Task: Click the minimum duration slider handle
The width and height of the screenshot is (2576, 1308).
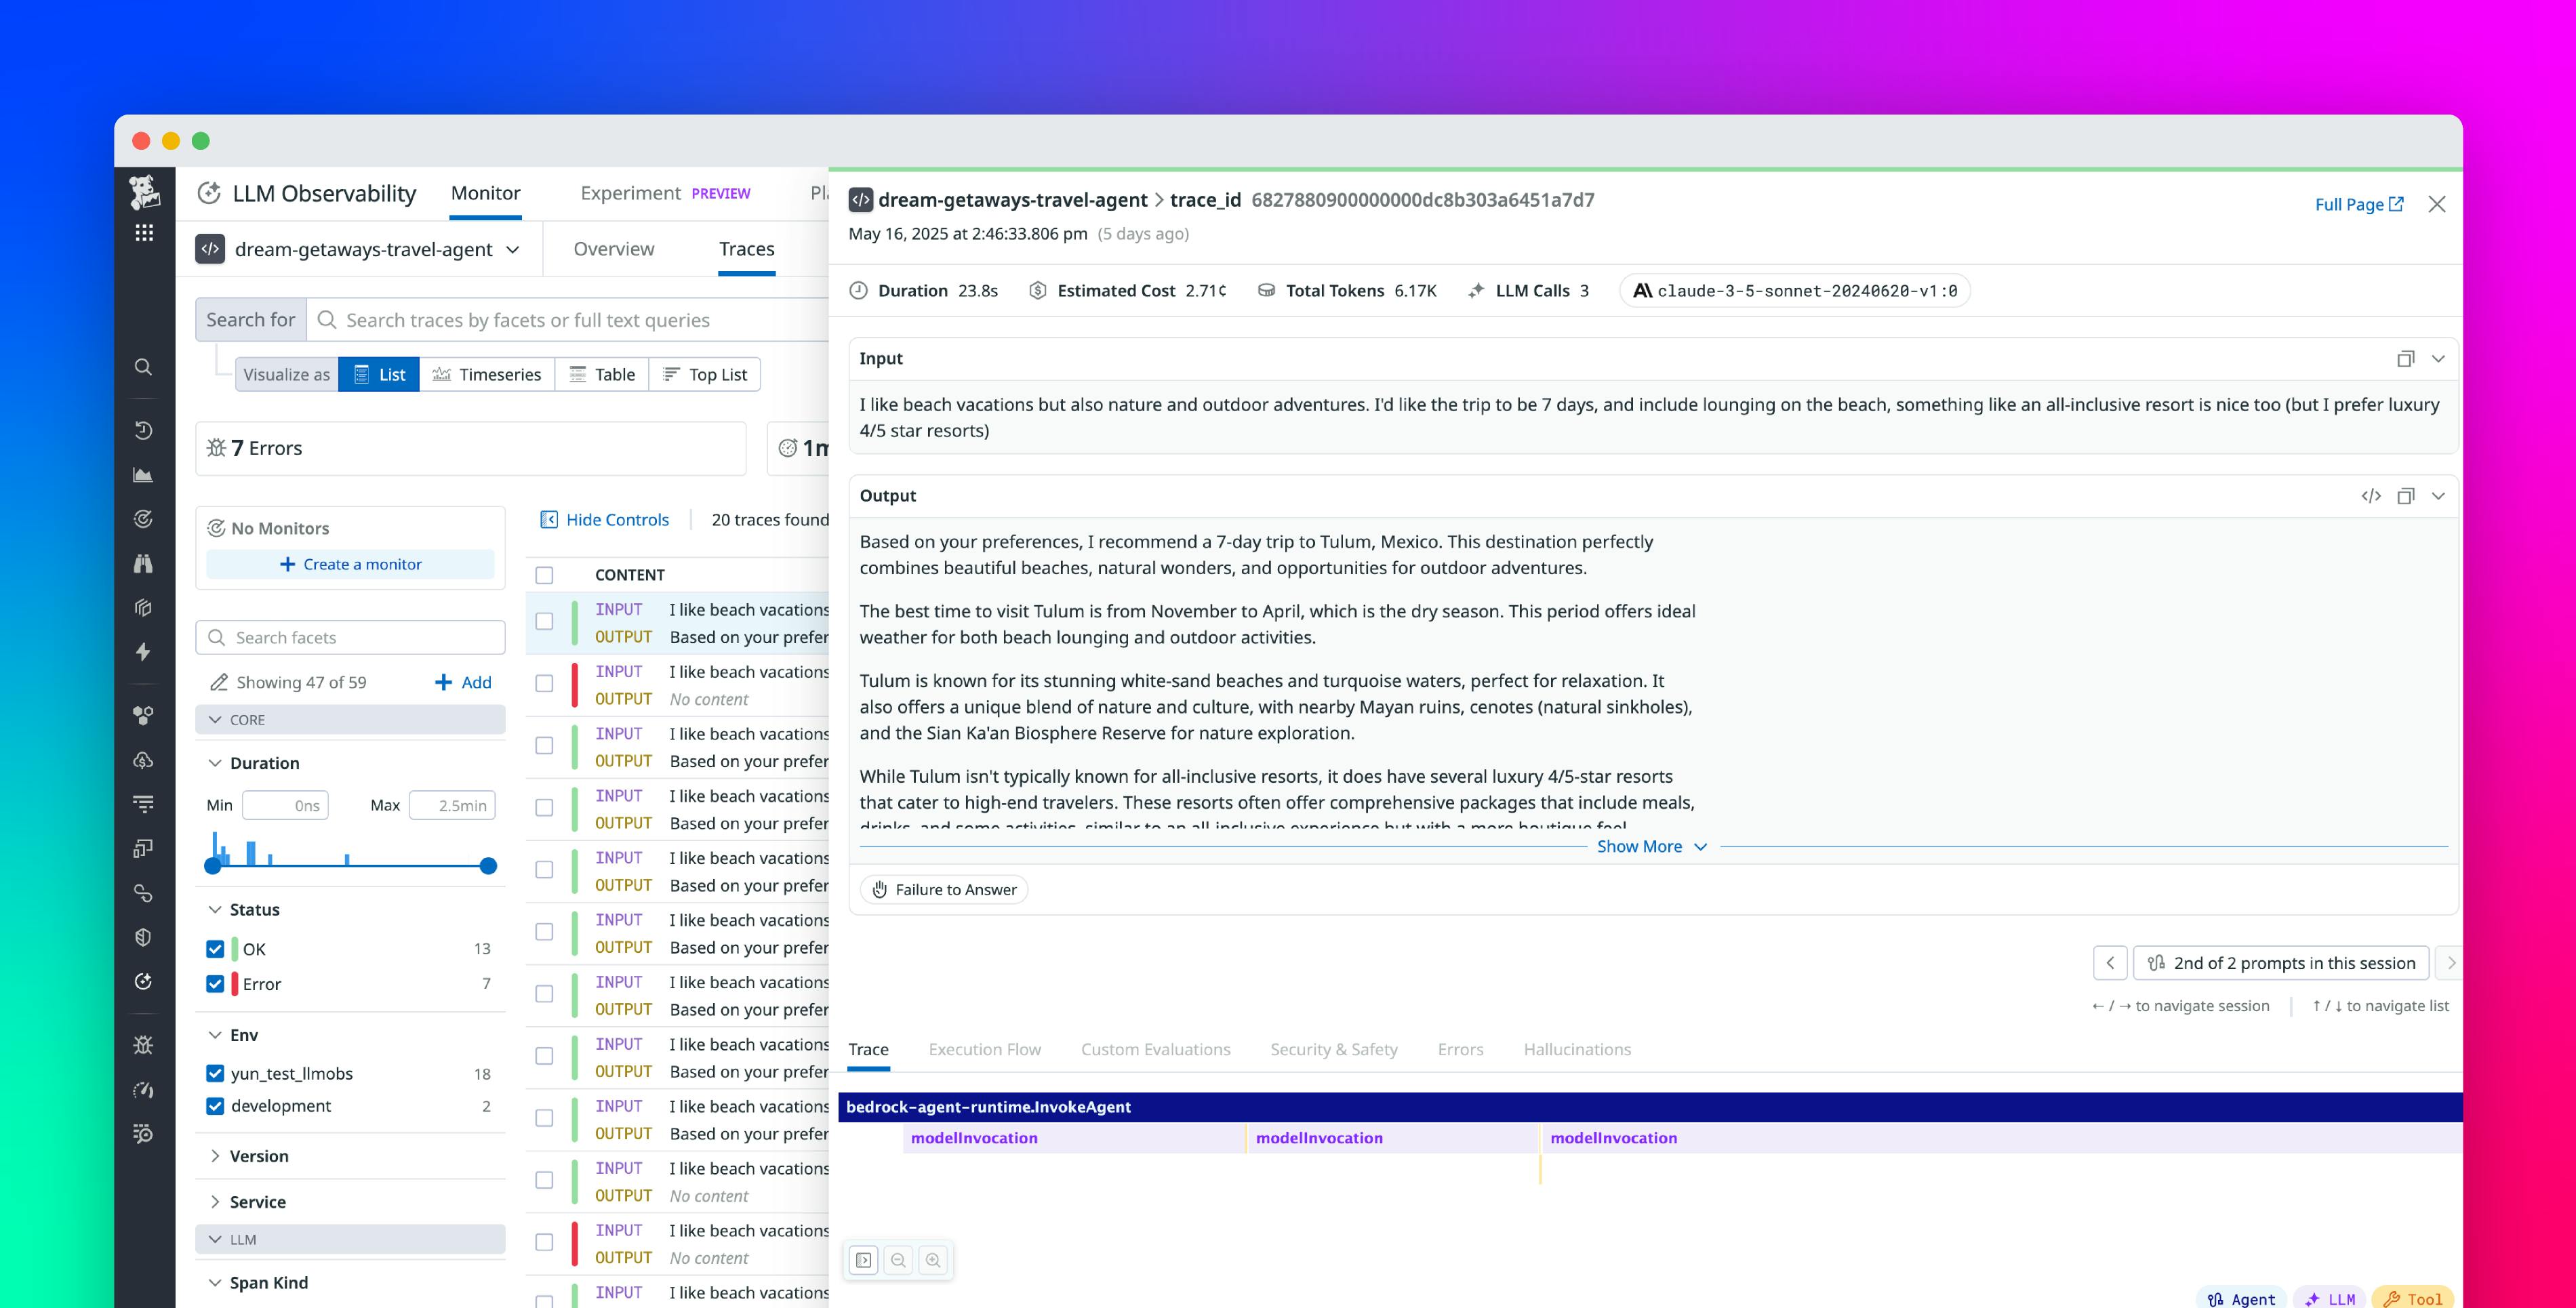Action: point(213,866)
